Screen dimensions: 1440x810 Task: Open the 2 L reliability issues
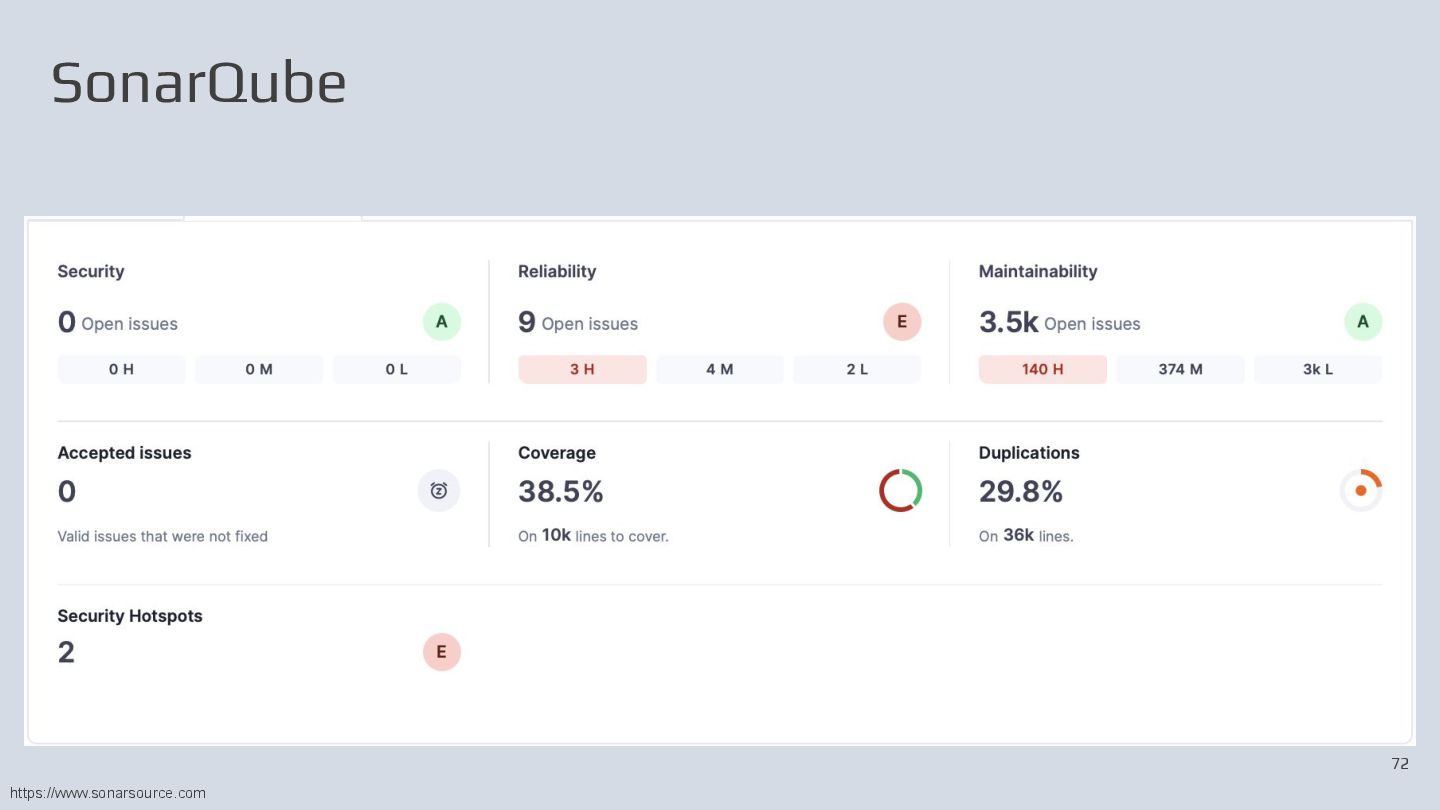tap(857, 369)
